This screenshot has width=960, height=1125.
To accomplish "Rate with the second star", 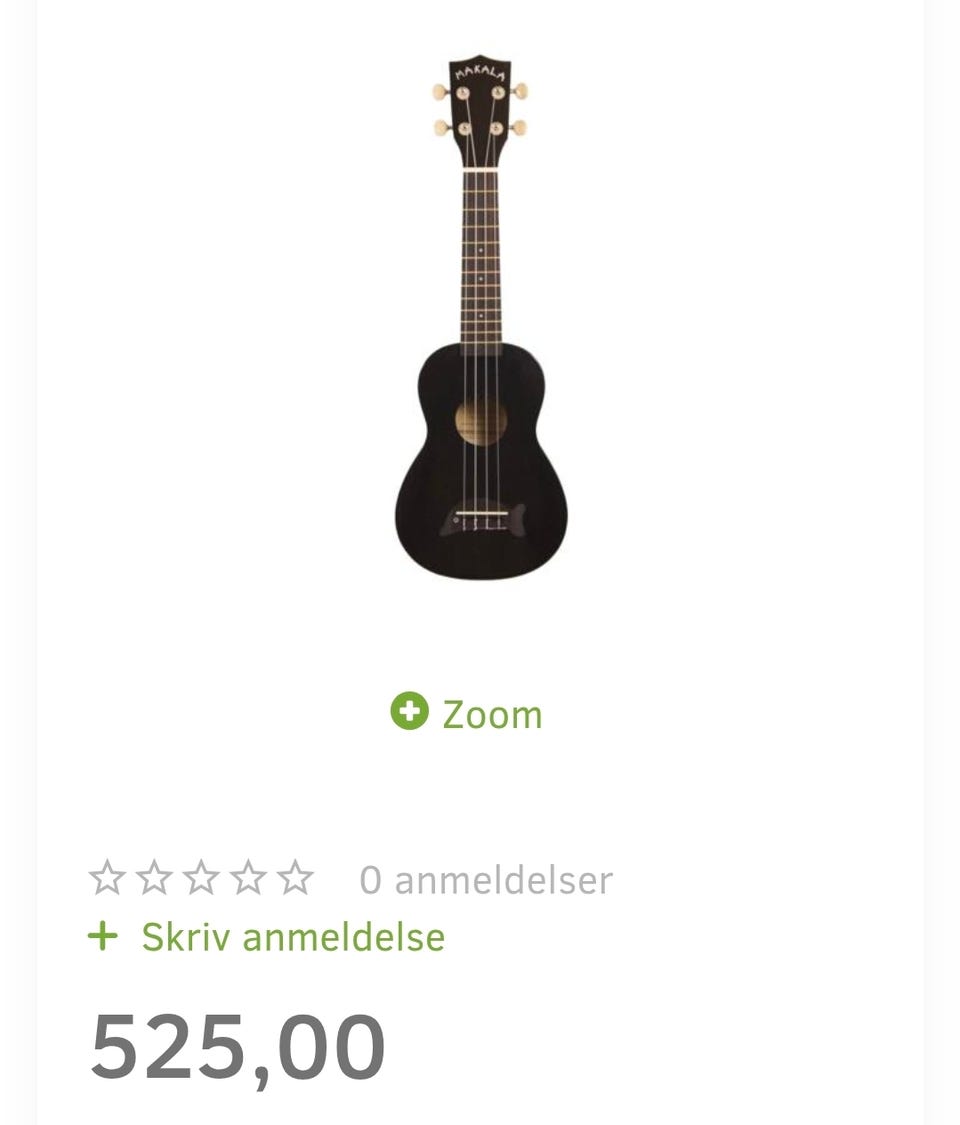I will (154, 878).
